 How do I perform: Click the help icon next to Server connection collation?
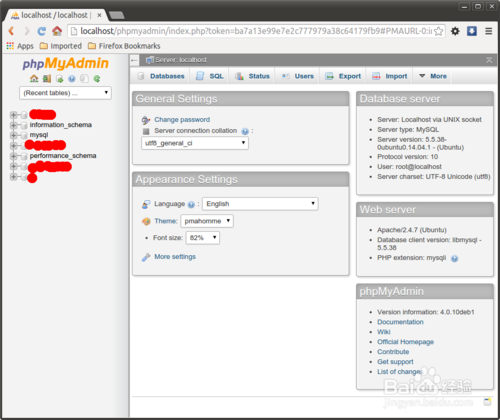[245, 131]
